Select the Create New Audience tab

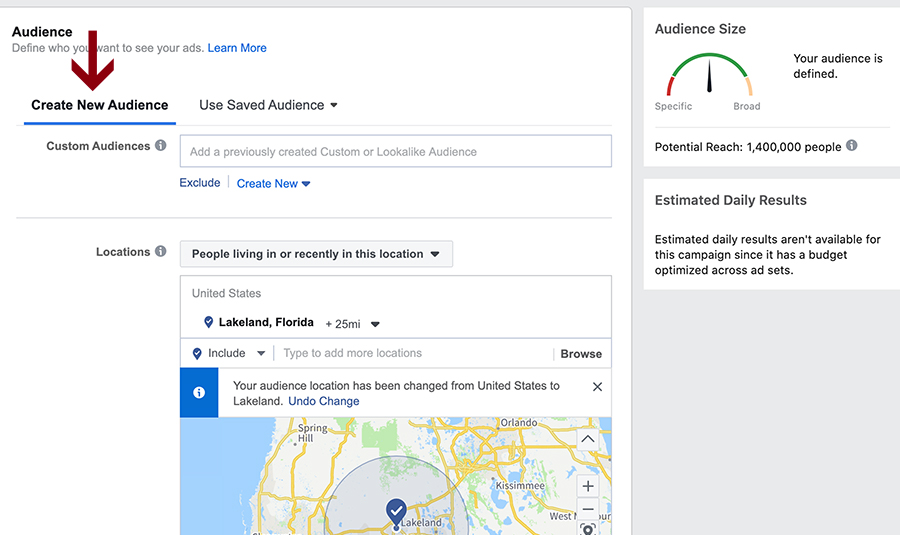click(x=100, y=105)
